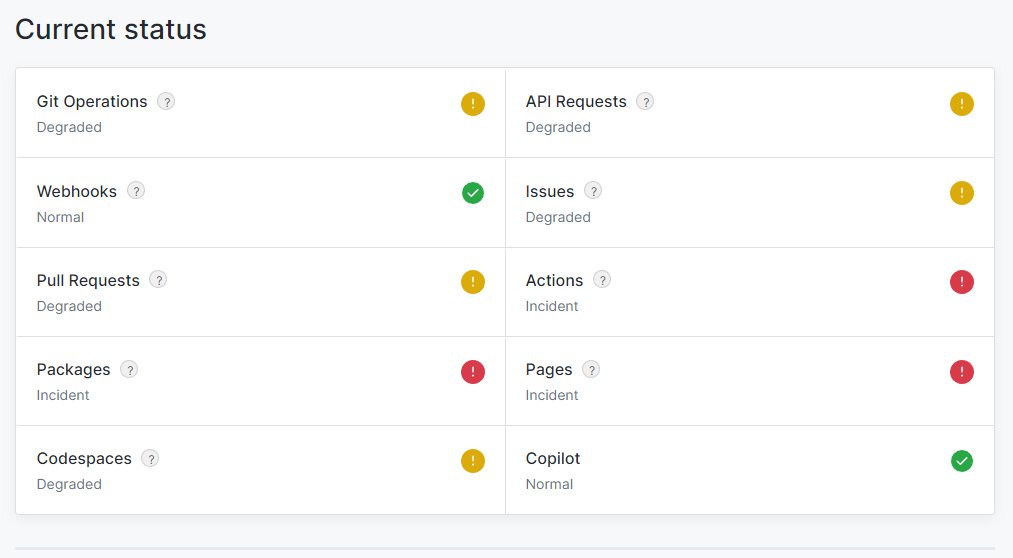1013x558 pixels.
Task: Click the yellow warning icon for API Requests
Action: [x=962, y=104]
